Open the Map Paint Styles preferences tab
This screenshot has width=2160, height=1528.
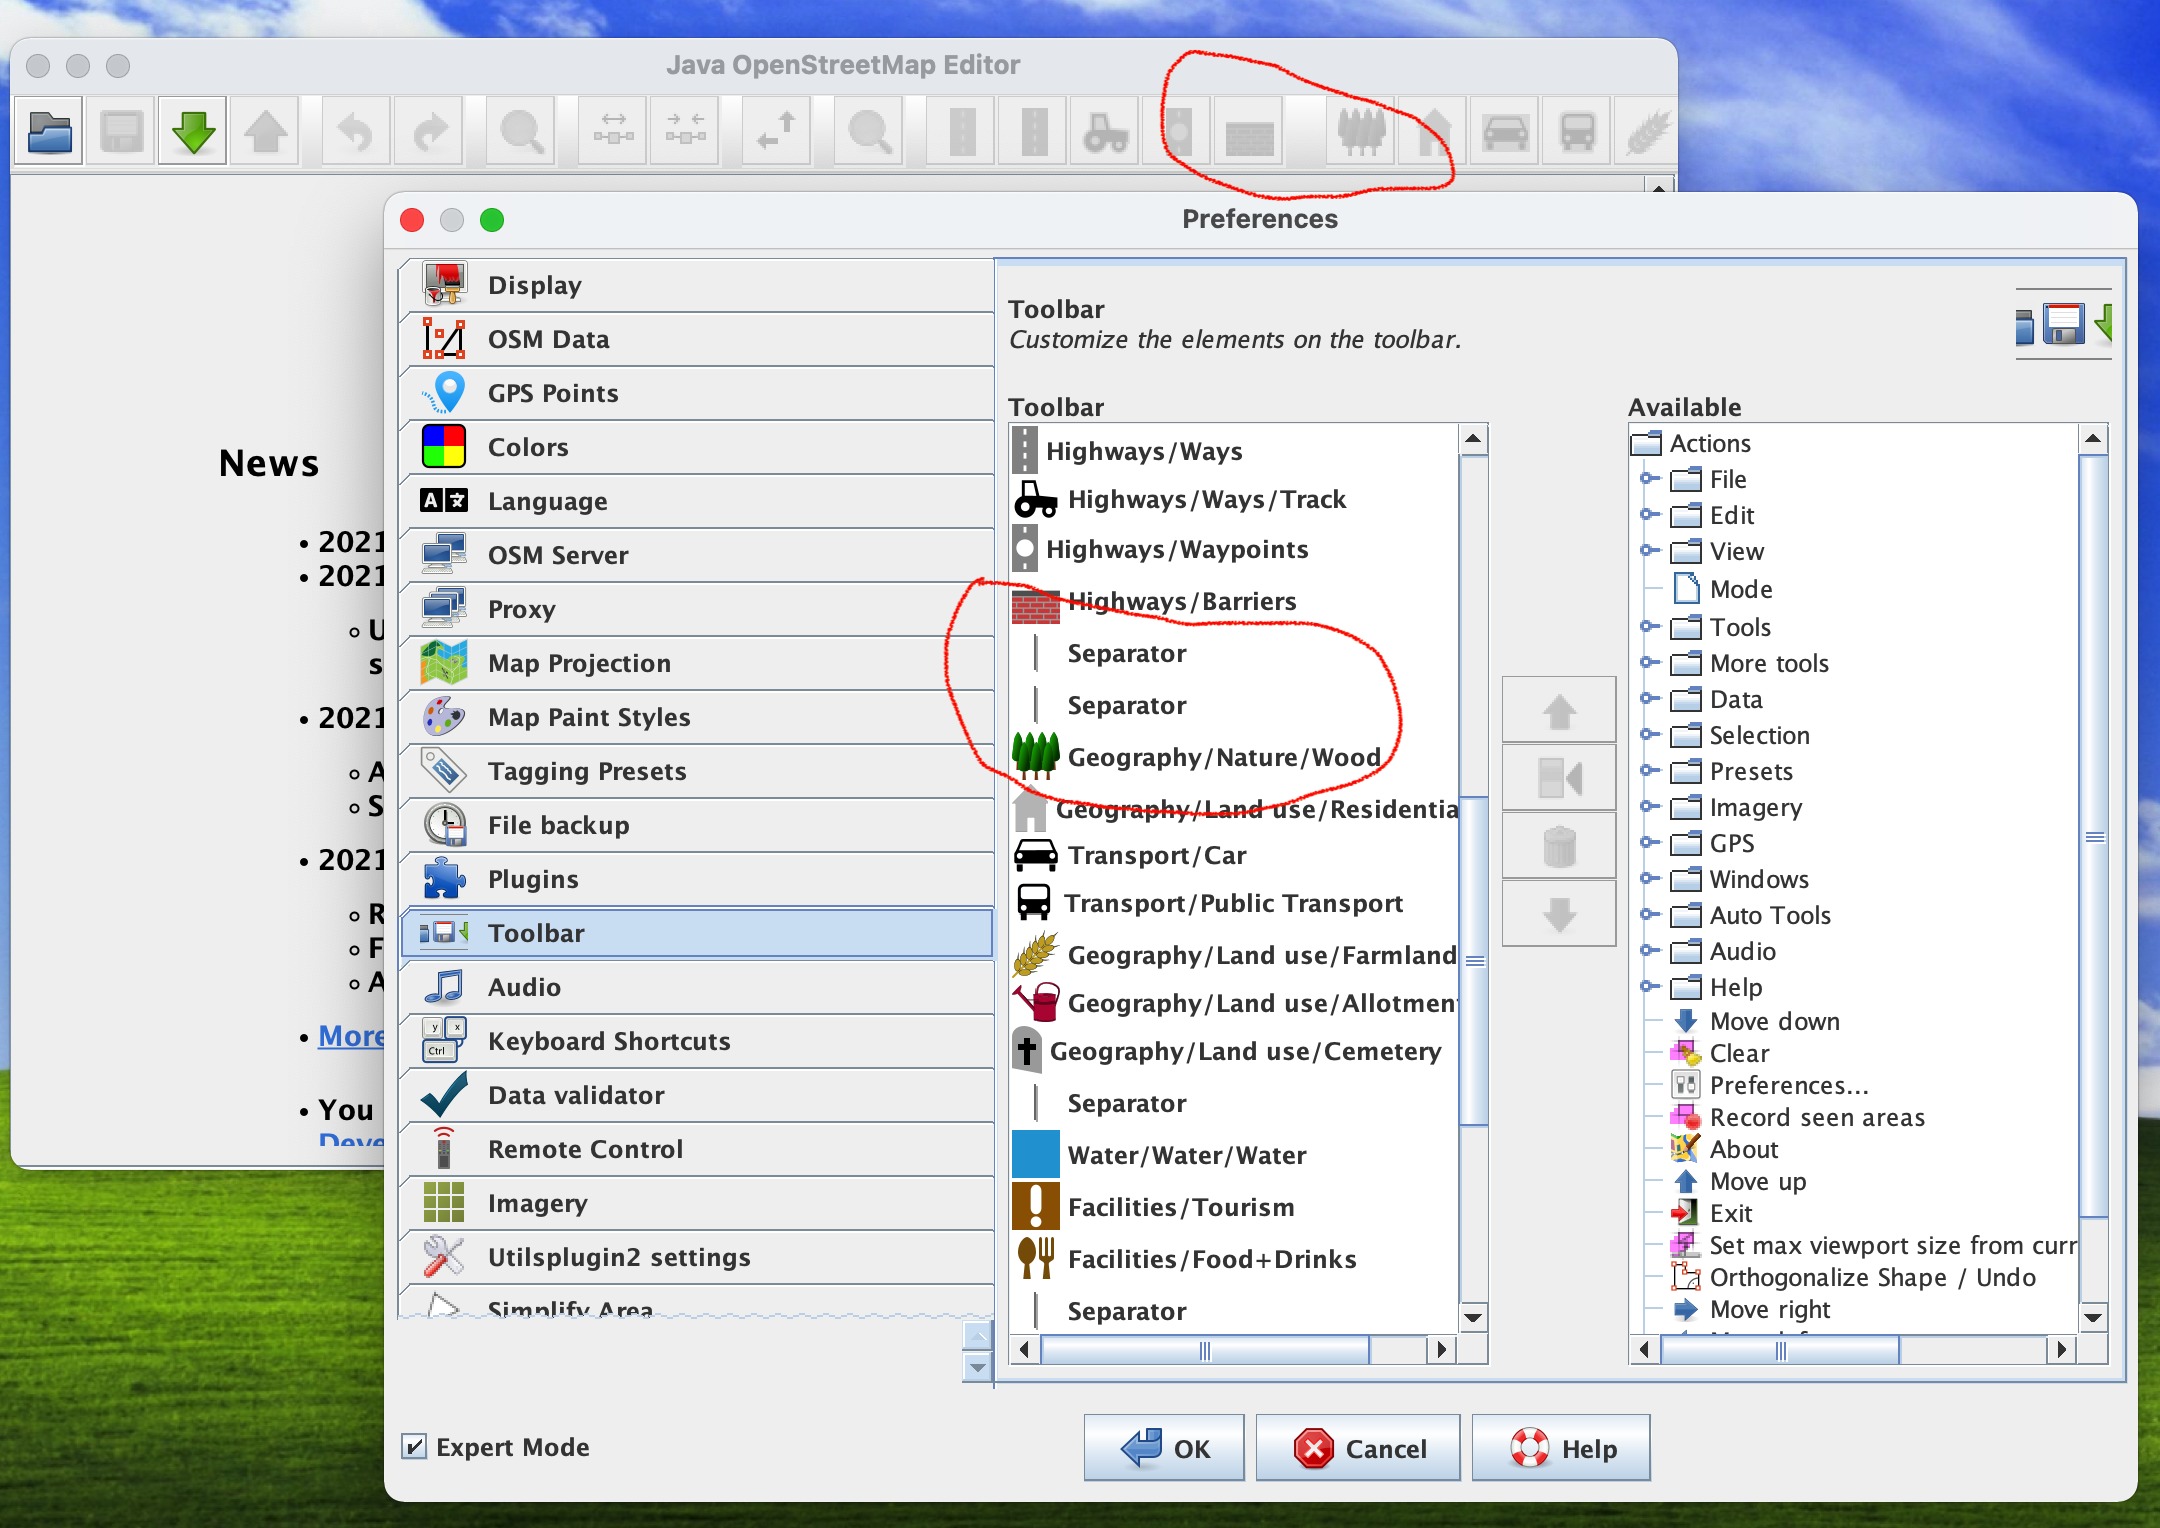(x=588, y=717)
